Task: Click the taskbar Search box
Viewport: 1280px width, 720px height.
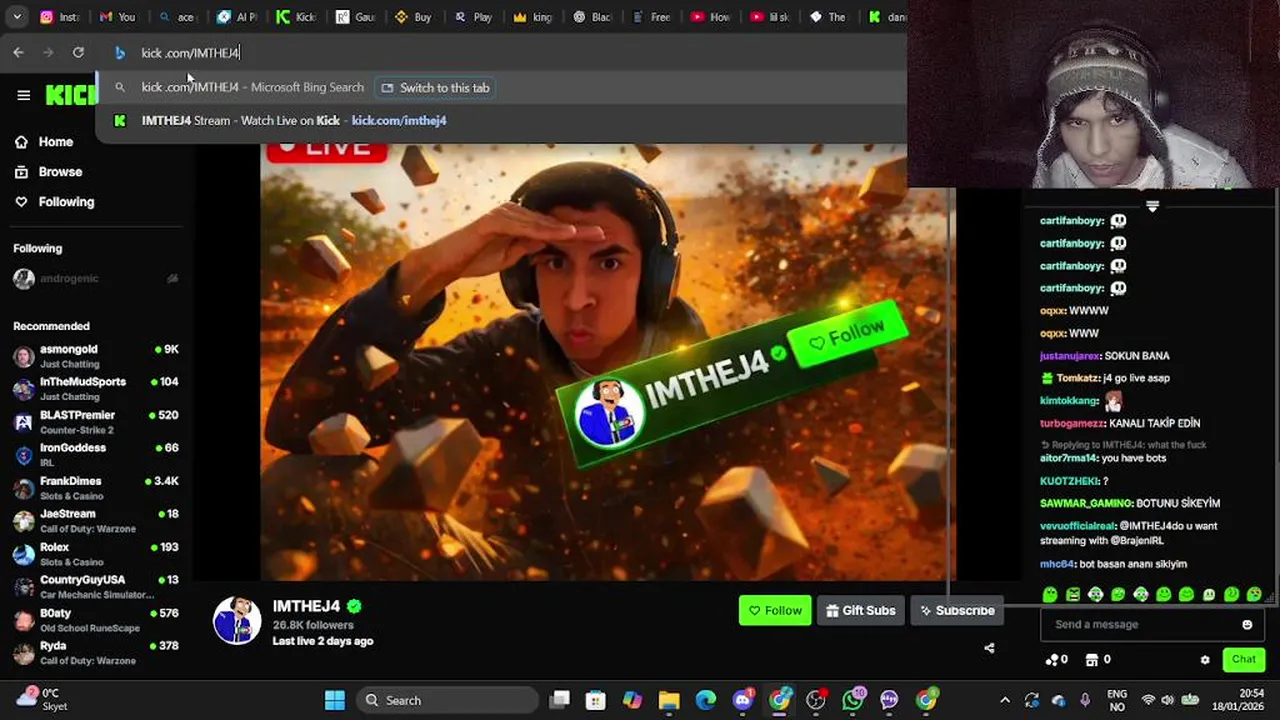Action: [x=449, y=700]
